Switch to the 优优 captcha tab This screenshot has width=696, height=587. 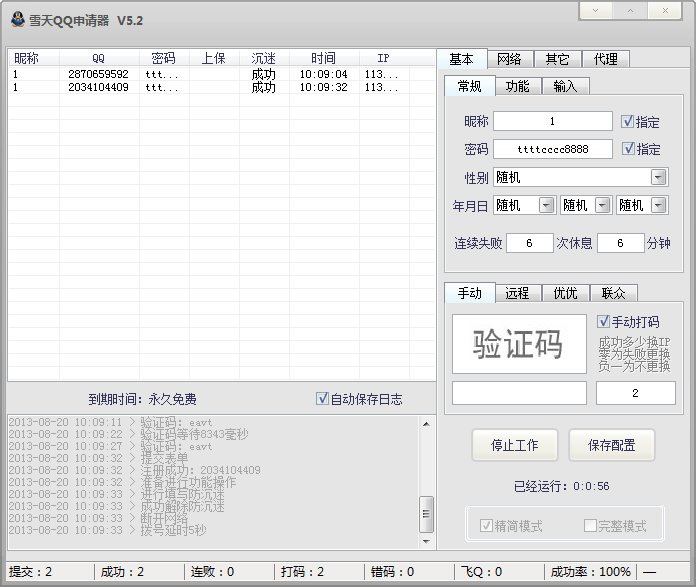pos(566,293)
